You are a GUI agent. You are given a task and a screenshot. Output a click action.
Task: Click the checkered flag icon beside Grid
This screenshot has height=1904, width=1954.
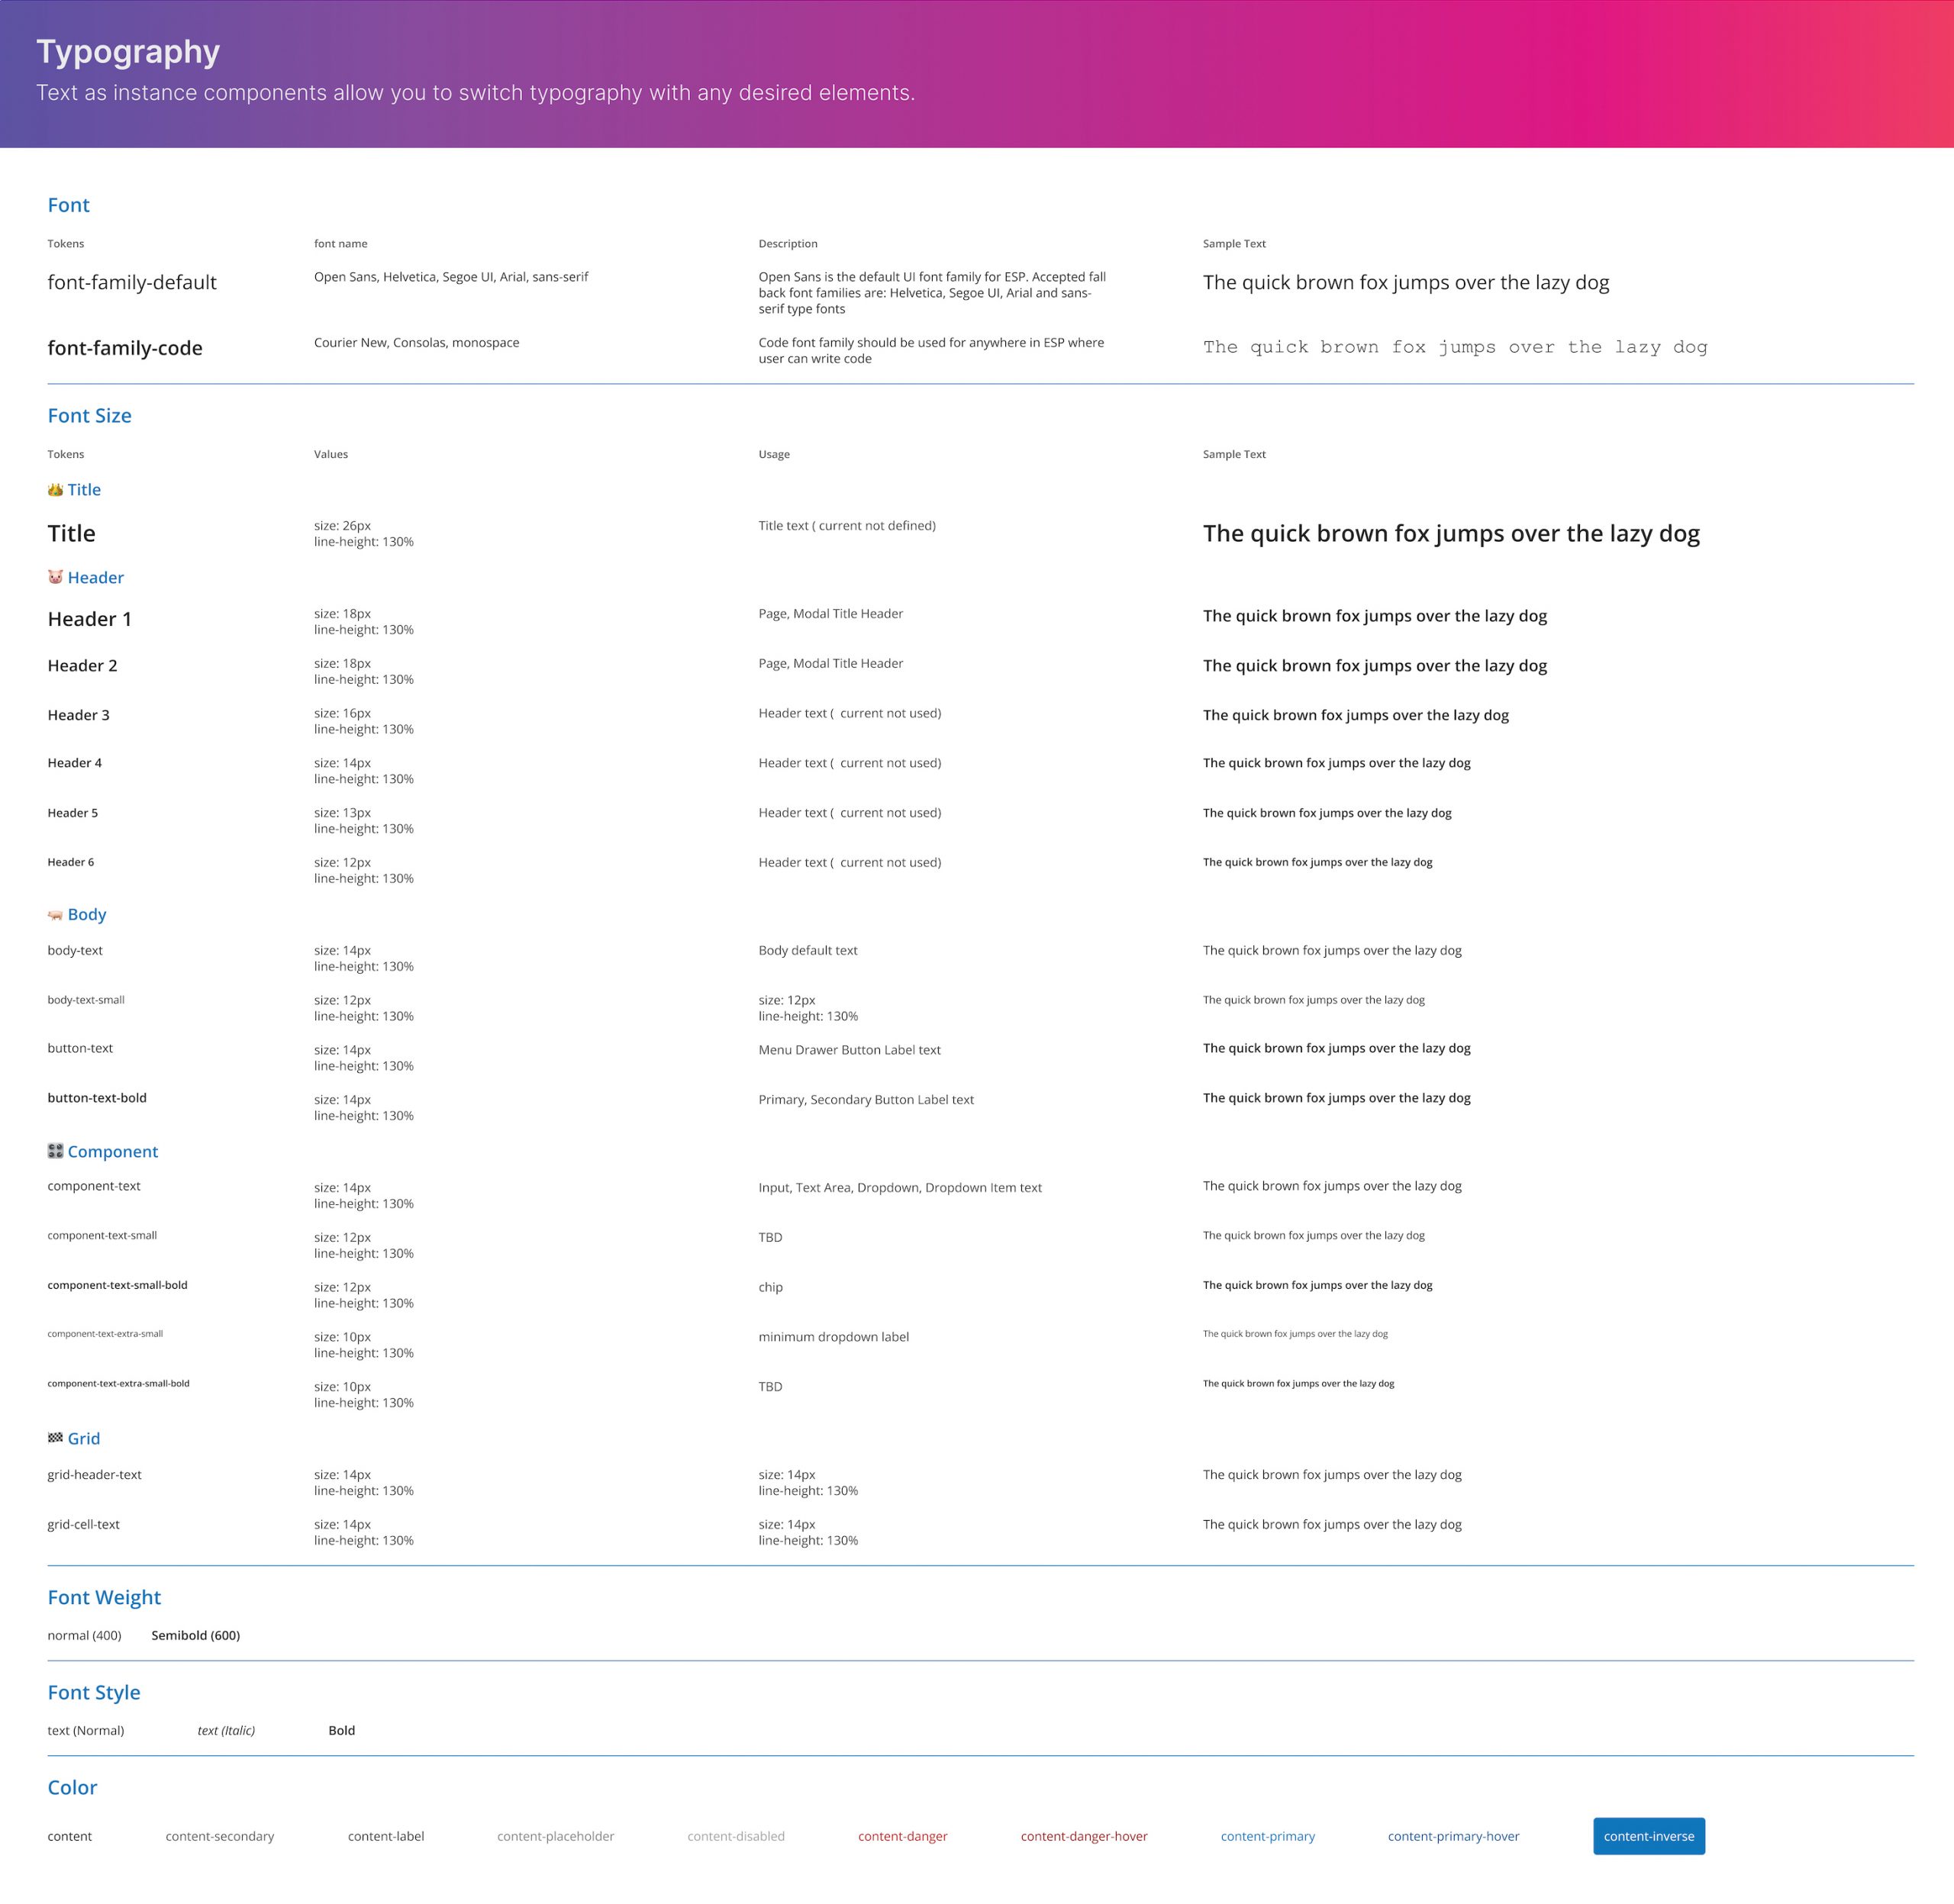coord(55,1438)
